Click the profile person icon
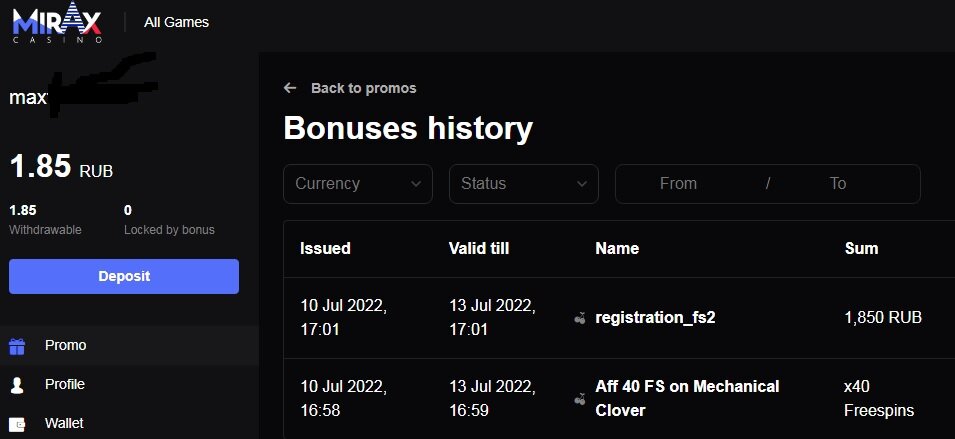Image resolution: width=955 pixels, height=439 pixels. tap(17, 385)
